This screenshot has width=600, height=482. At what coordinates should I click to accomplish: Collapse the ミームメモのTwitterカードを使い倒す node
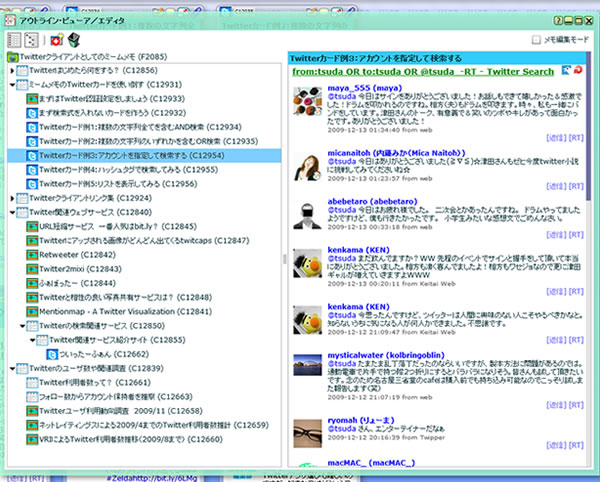(x=10, y=86)
